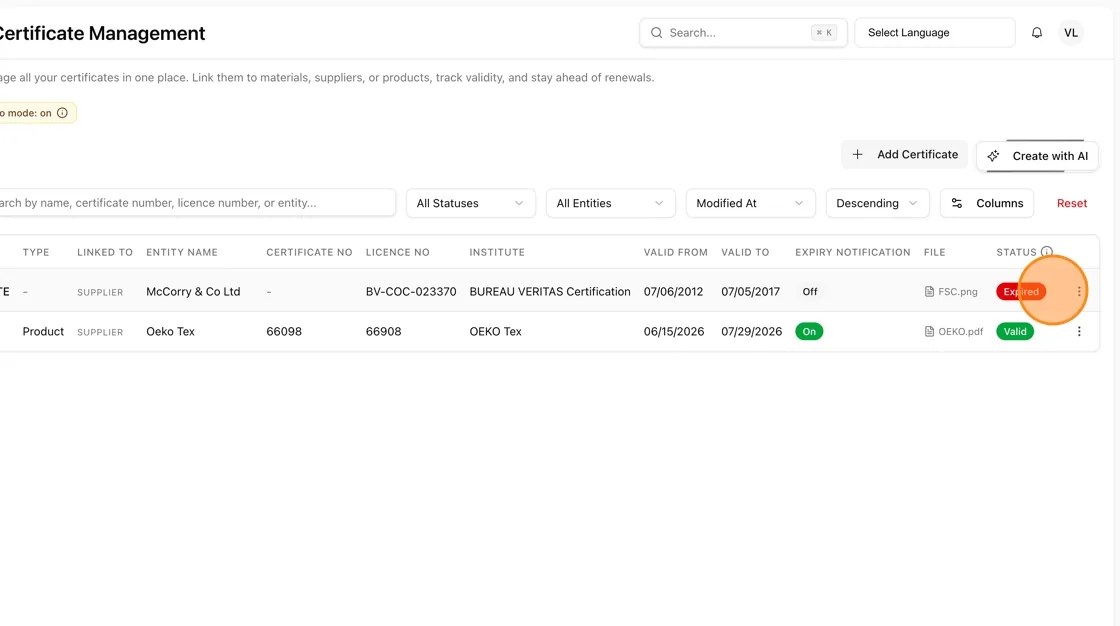Click the status info icon in the table header
The height and width of the screenshot is (626, 1120).
(x=1046, y=252)
